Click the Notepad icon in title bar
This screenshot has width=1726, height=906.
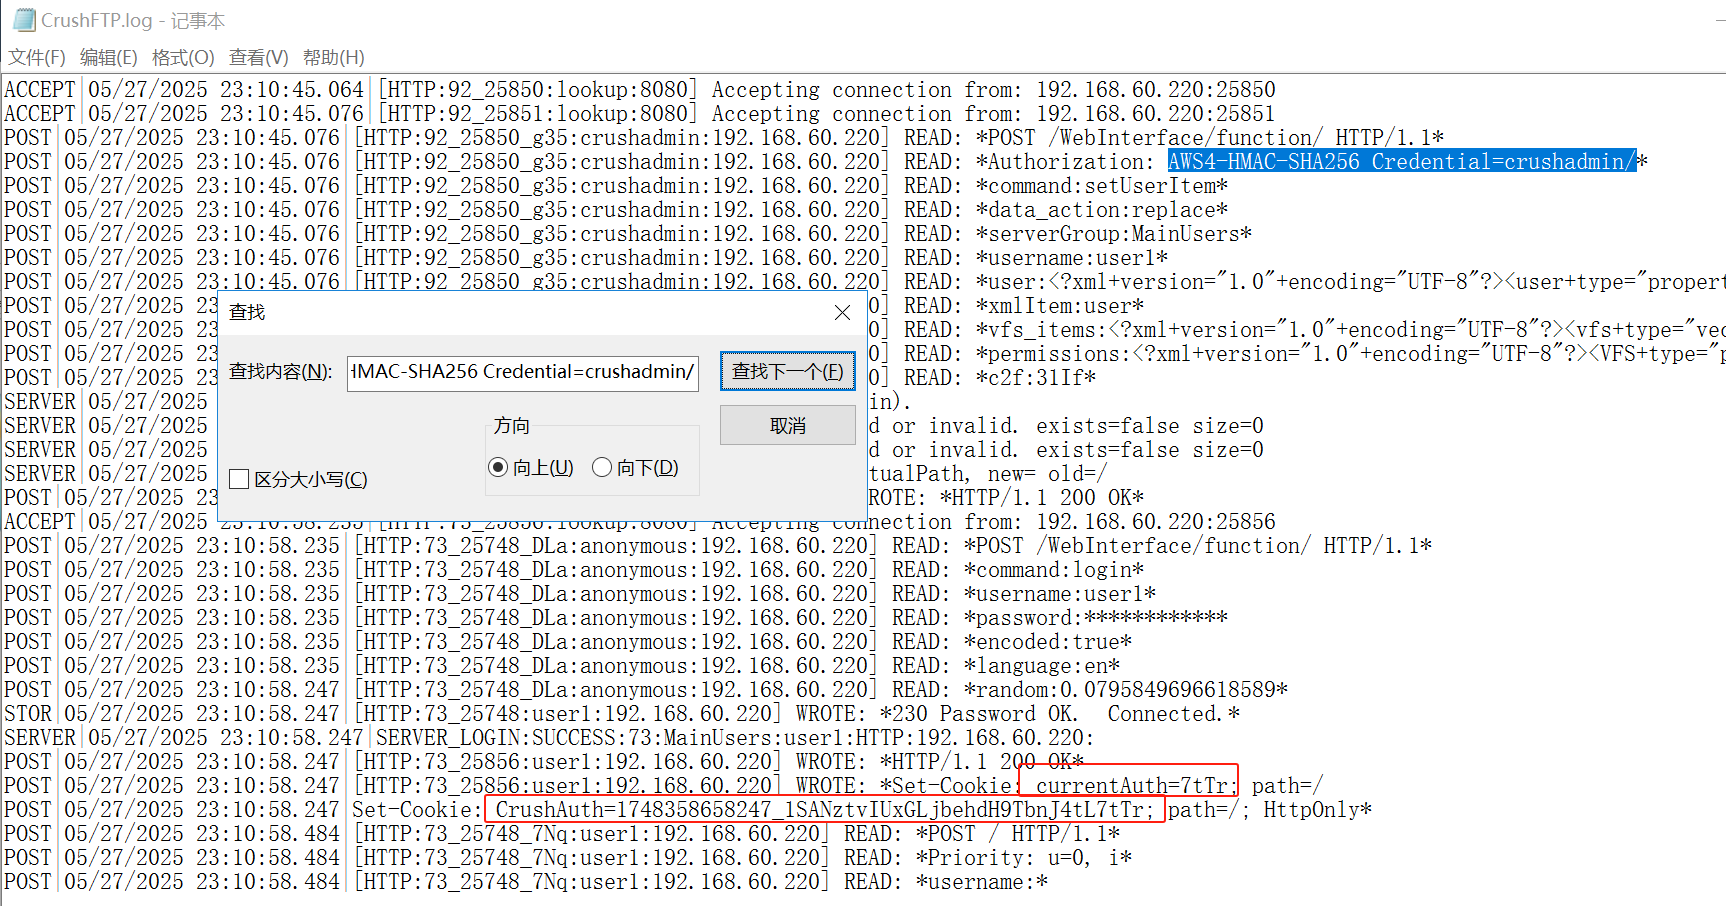pyautogui.click(x=24, y=20)
